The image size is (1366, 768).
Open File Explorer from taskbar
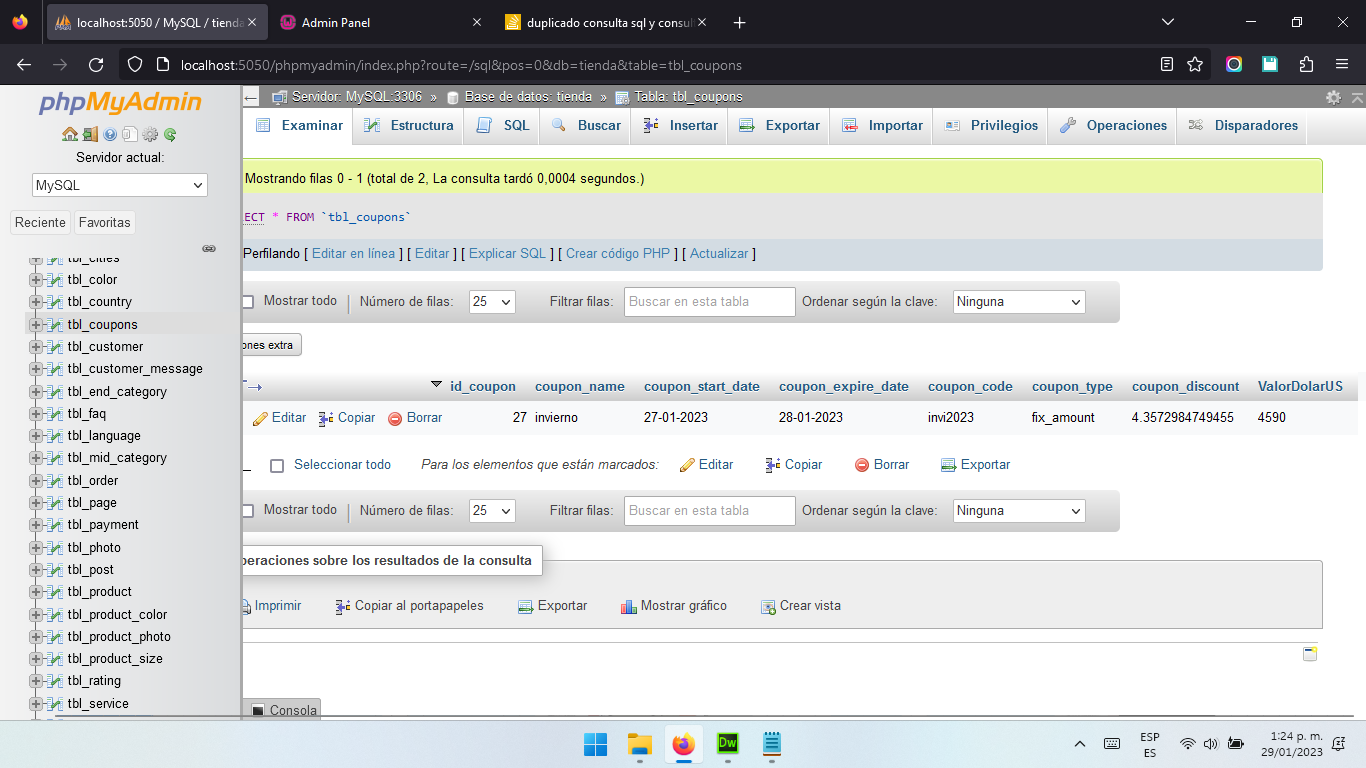[x=639, y=744]
